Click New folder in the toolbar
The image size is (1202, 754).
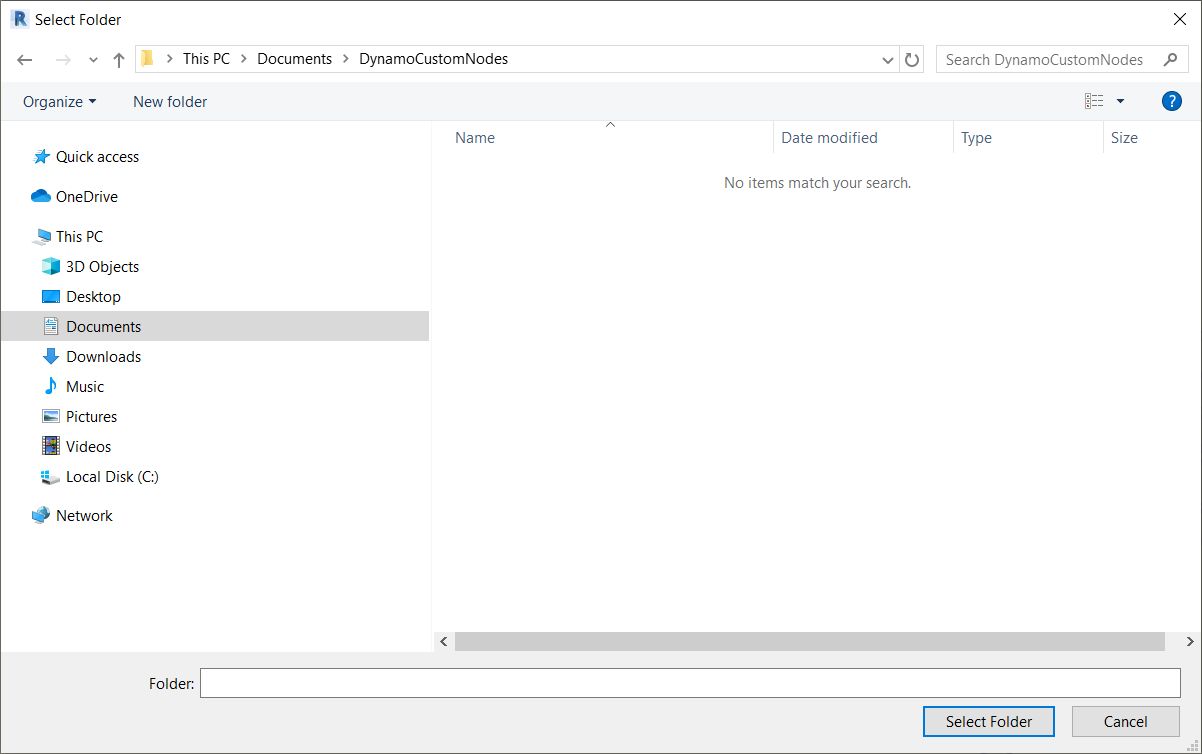[170, 102]
